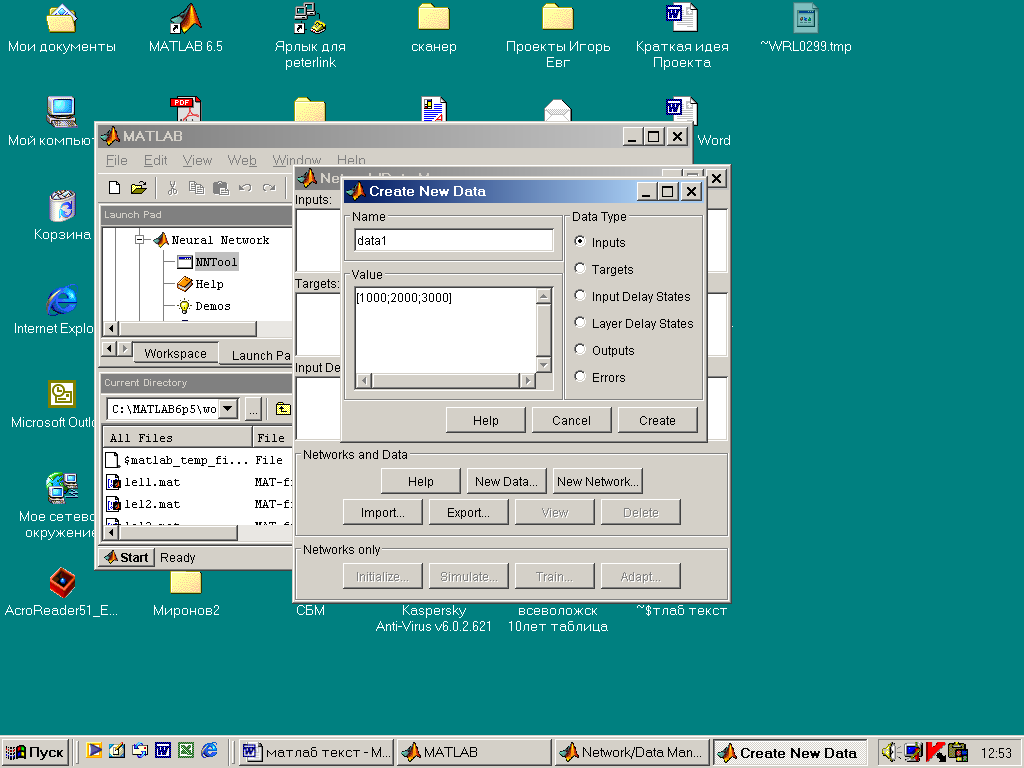The width and height of the screenshot is (1024, 768).
Task: Click the Kaspersky tray icon
Action: point(935,752)
